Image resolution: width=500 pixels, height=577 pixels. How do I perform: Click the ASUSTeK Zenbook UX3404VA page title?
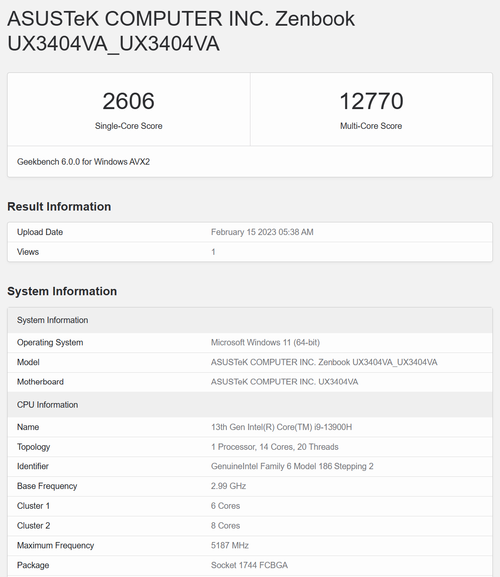tap(181, 31)
